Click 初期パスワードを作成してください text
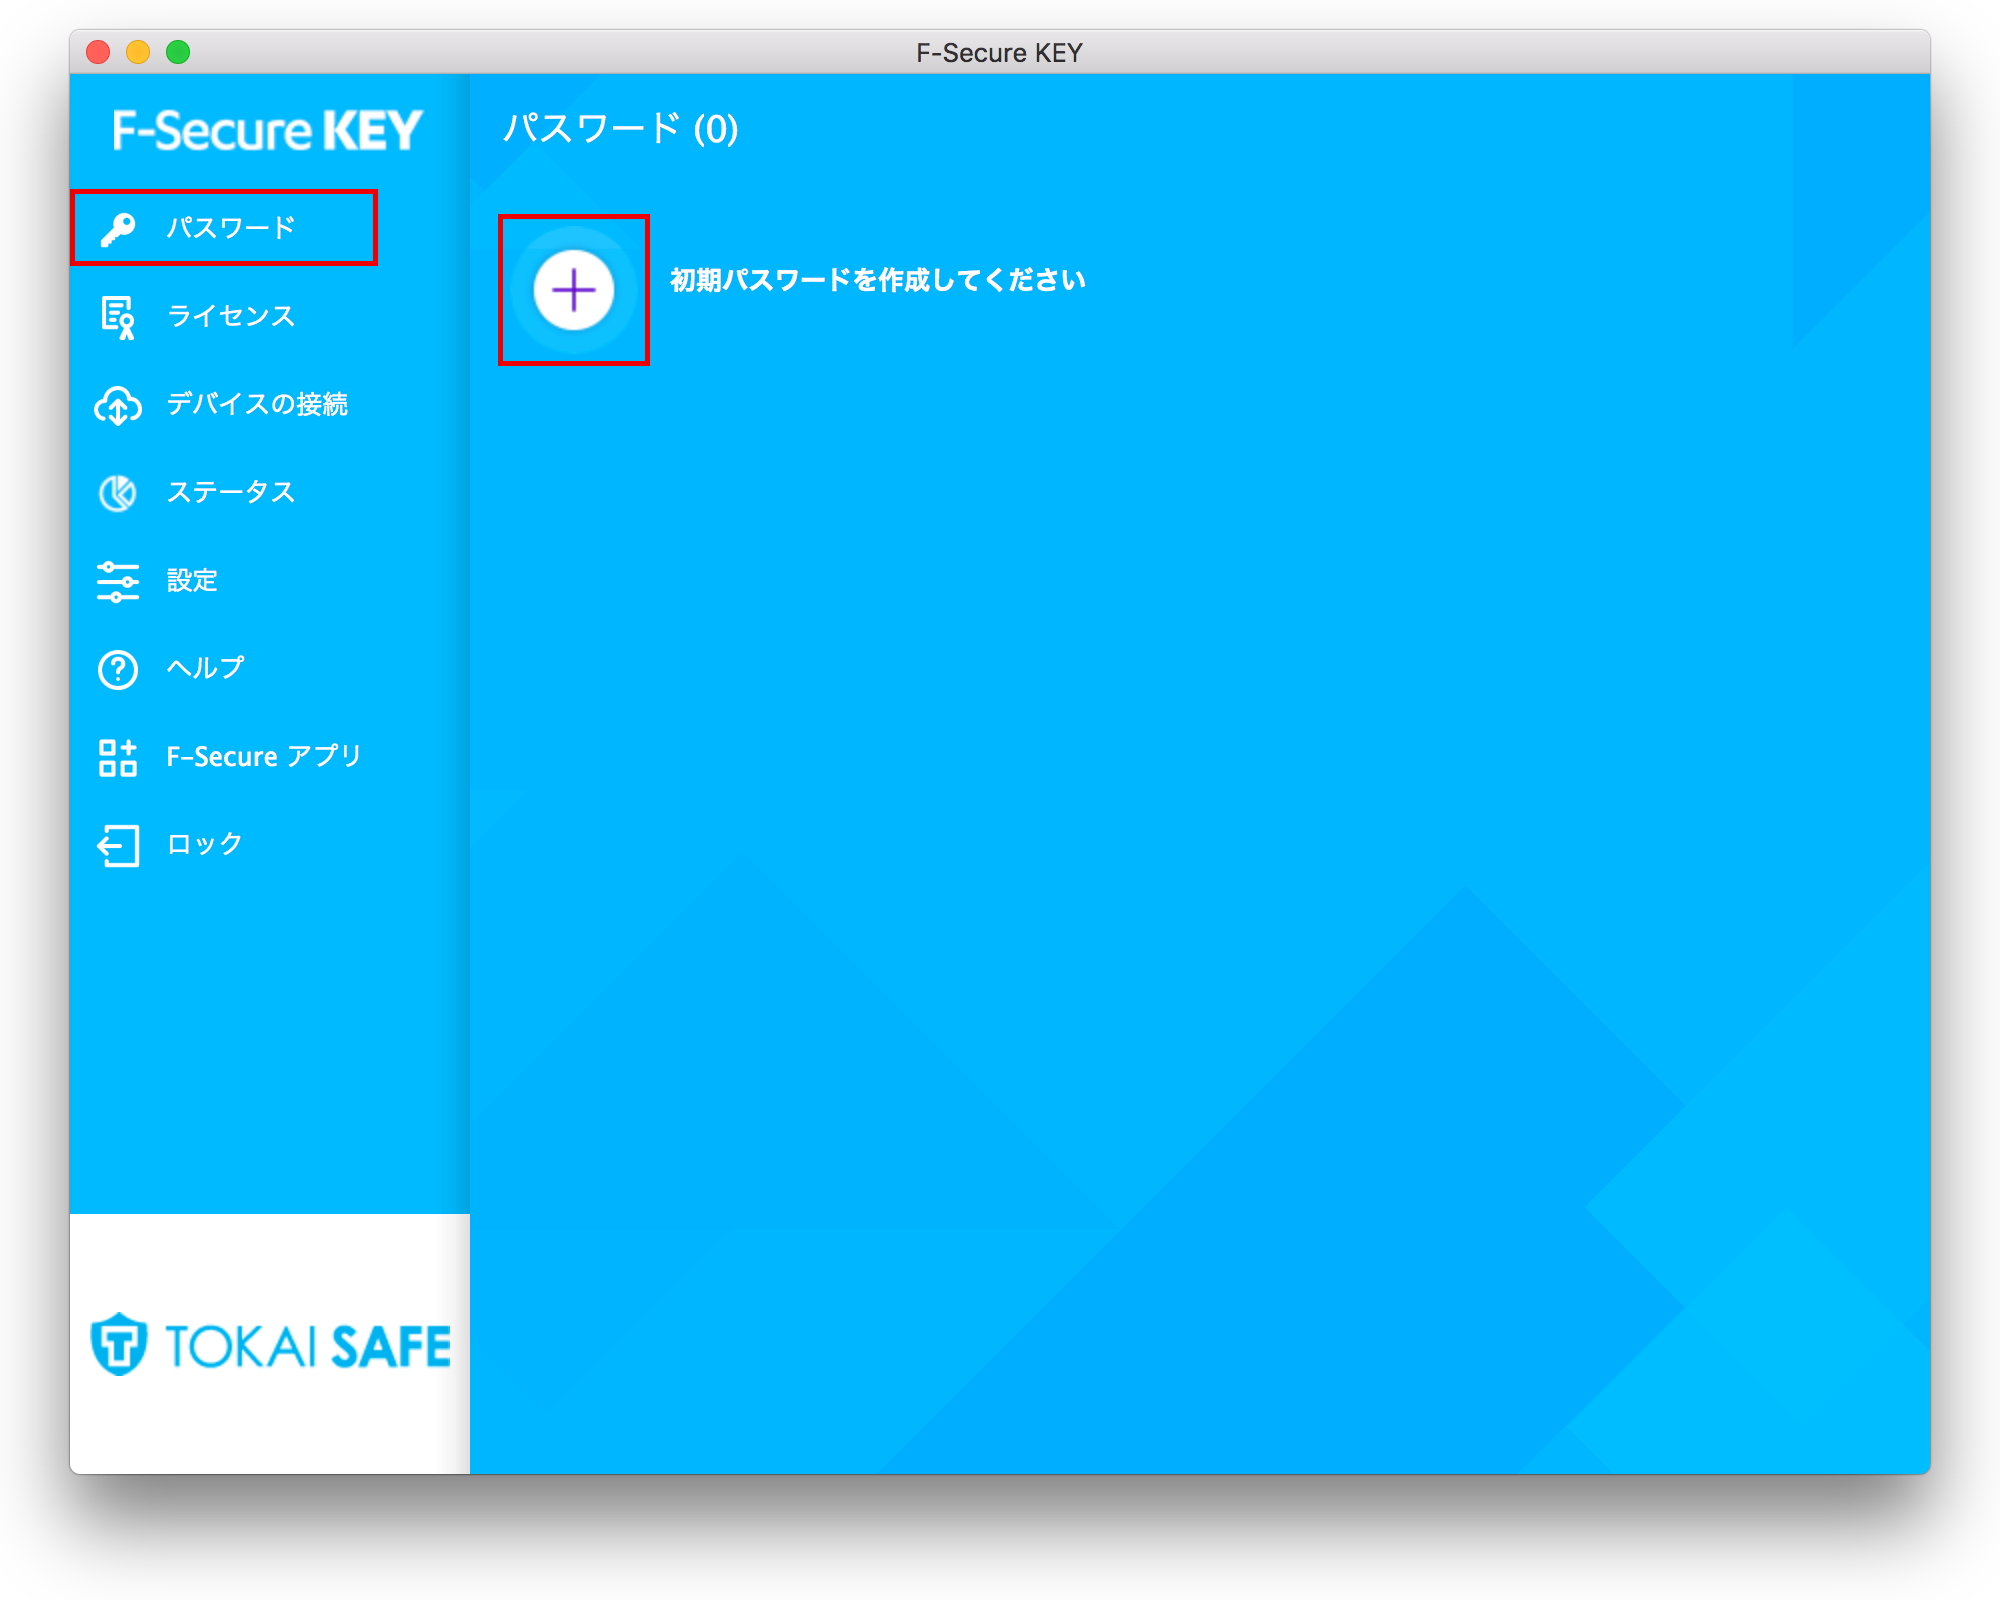 878,280
